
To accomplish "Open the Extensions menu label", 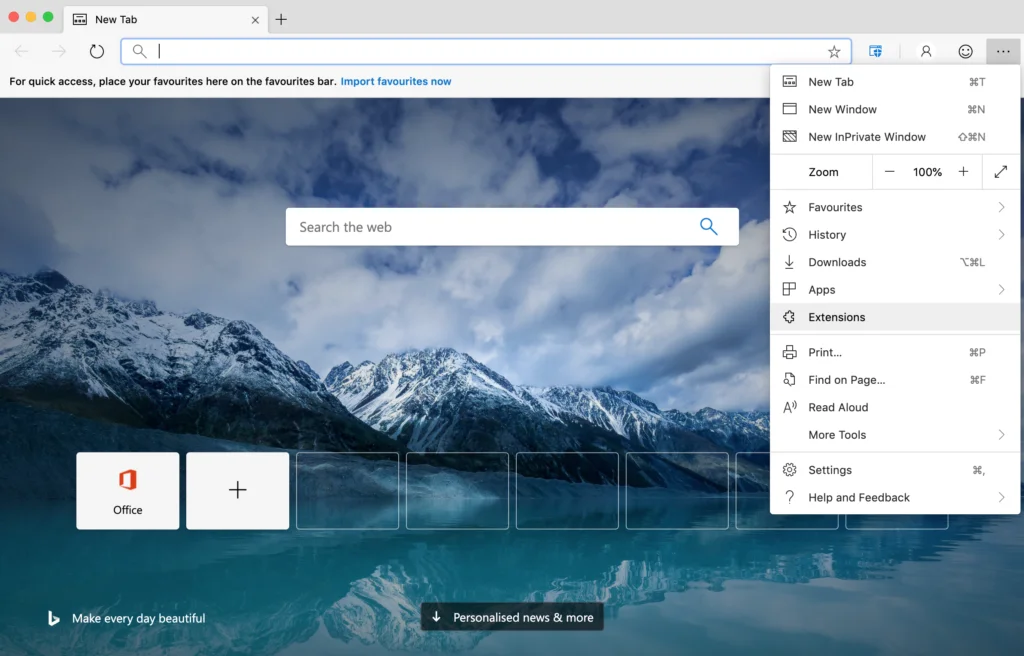I will tap(837, 317).
